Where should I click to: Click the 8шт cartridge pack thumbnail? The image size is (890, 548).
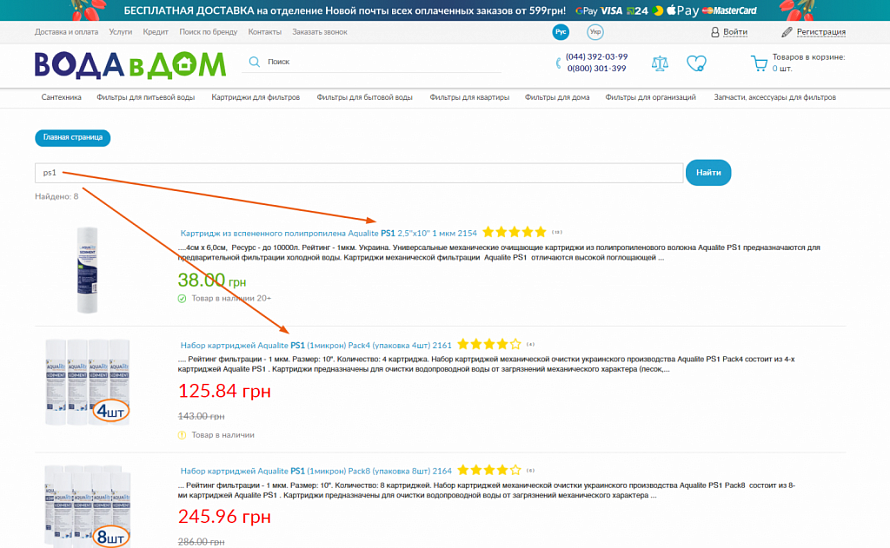[88, 505]
